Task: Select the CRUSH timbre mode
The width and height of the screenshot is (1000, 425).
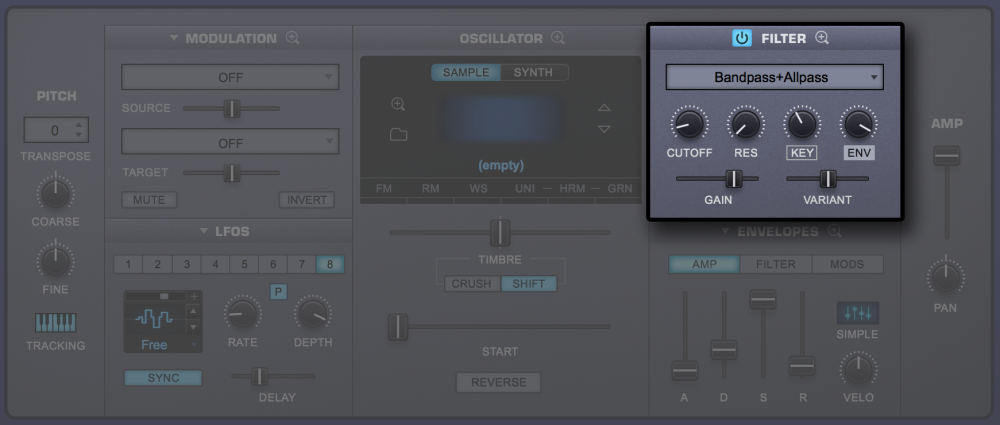Action: pyautogui.click(x=473, y=283)
